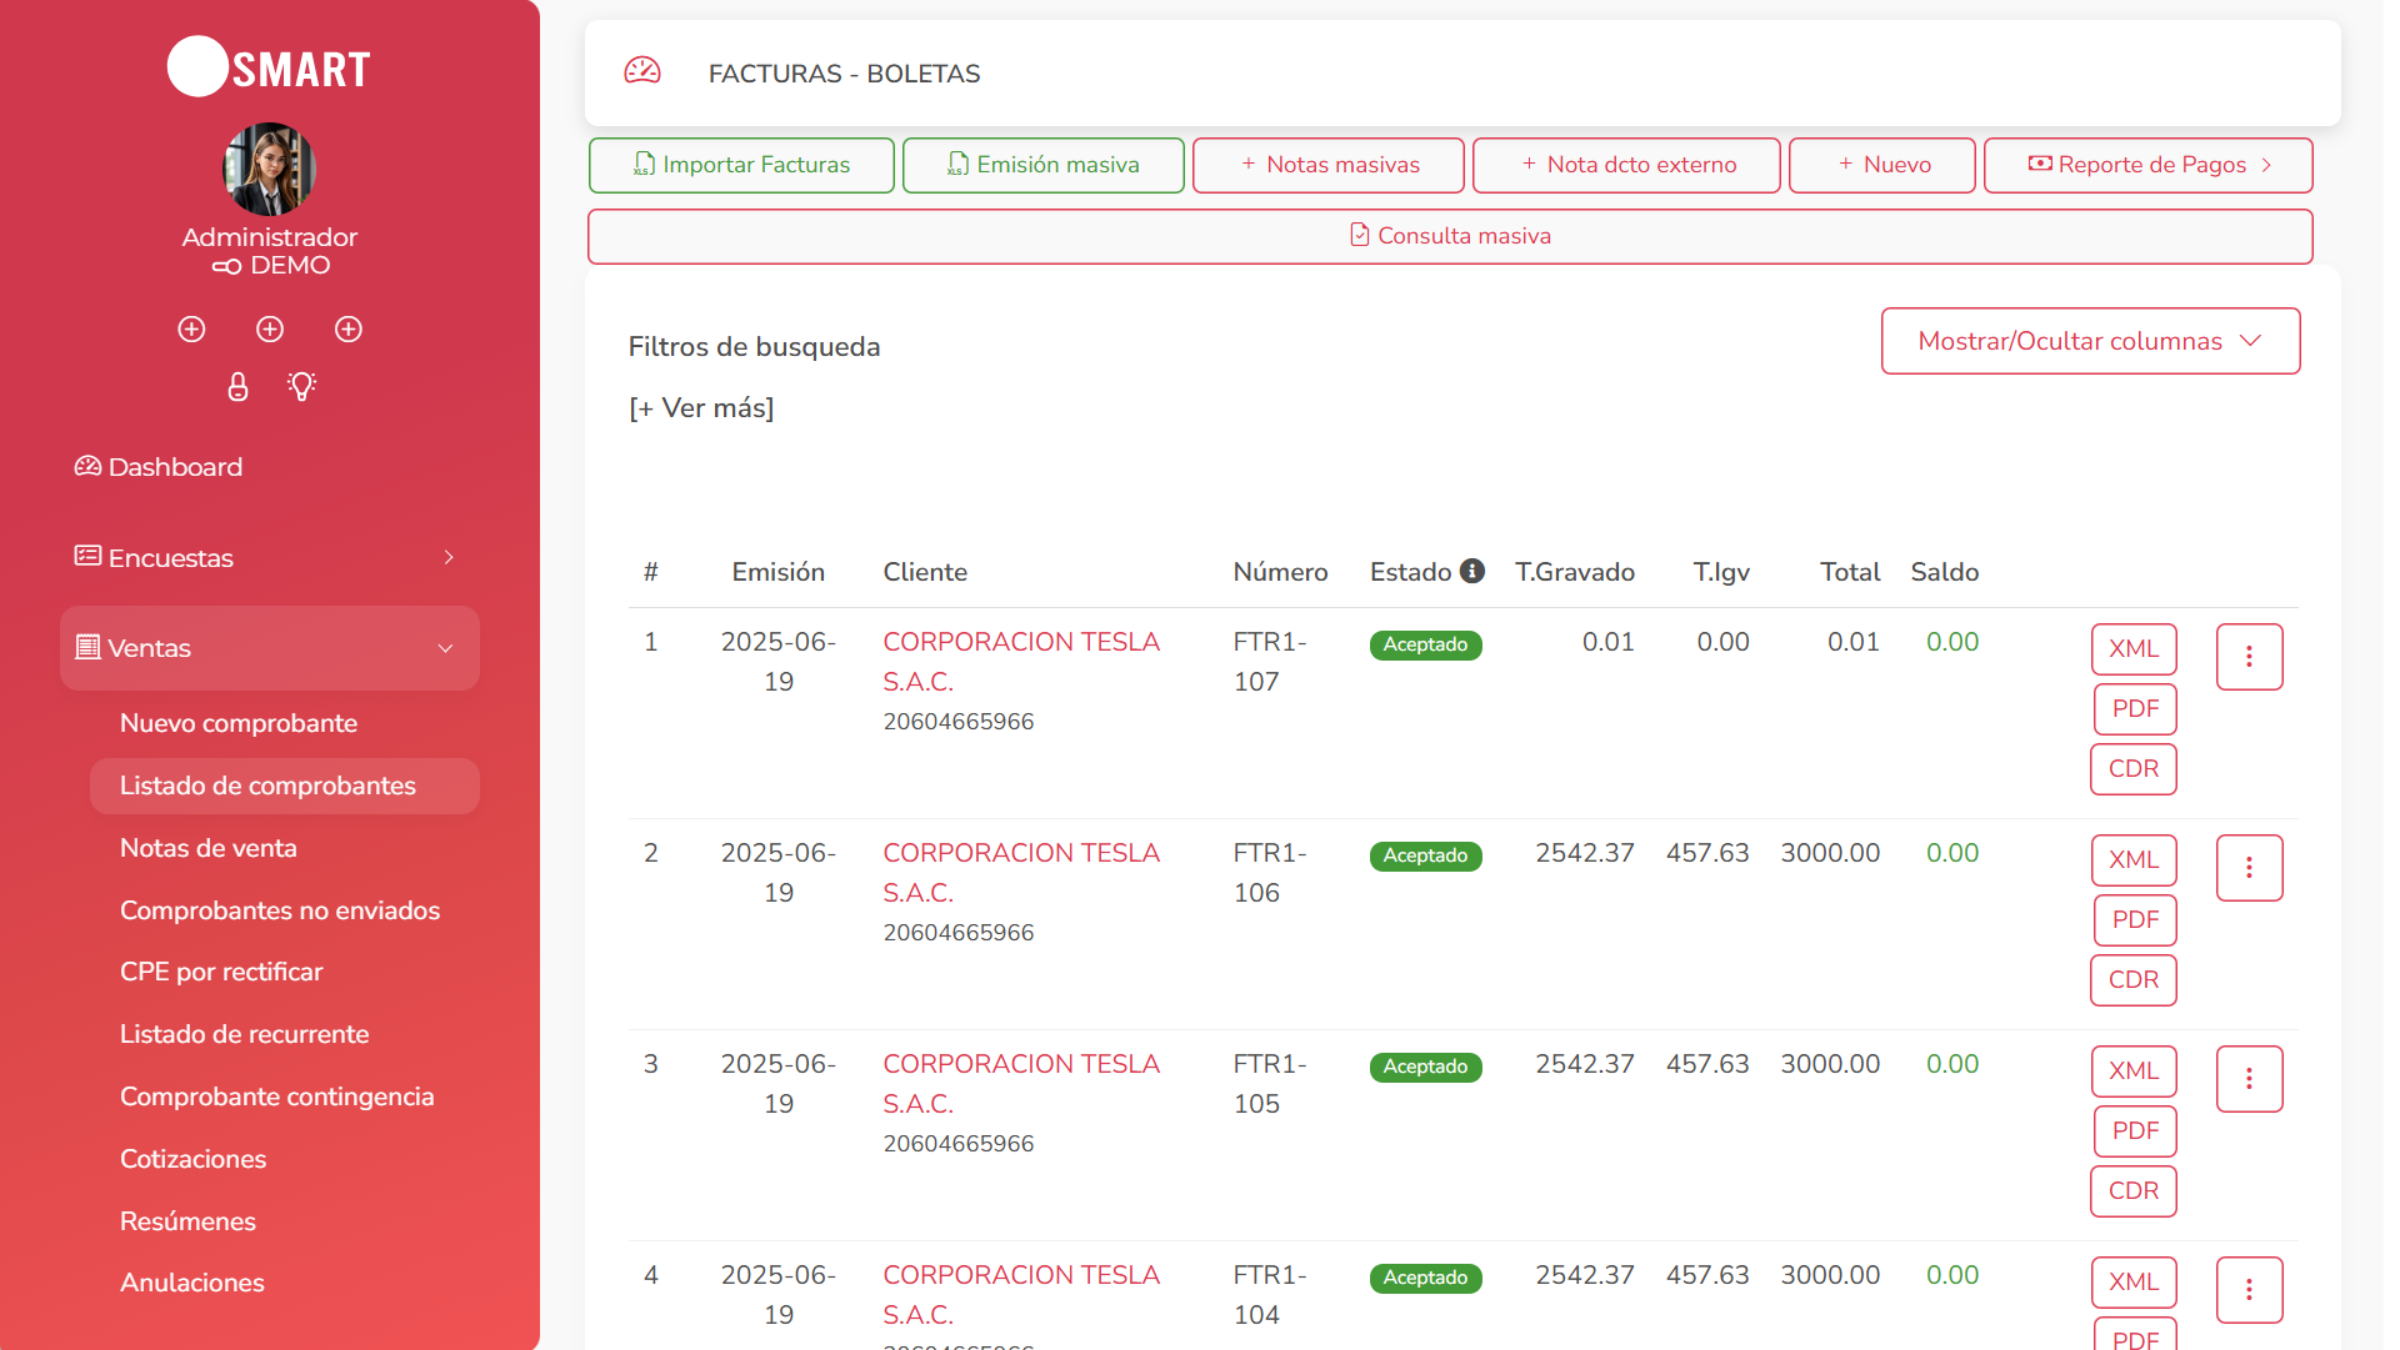Expand filters with Ver más
Image resolution: width=2400 pixels, height=1350 pixels.
701,408
